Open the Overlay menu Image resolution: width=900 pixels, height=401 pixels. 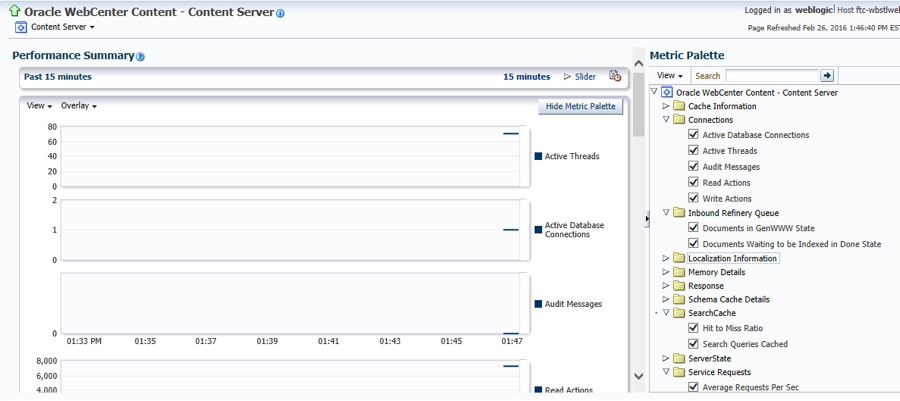coord(79,106)
